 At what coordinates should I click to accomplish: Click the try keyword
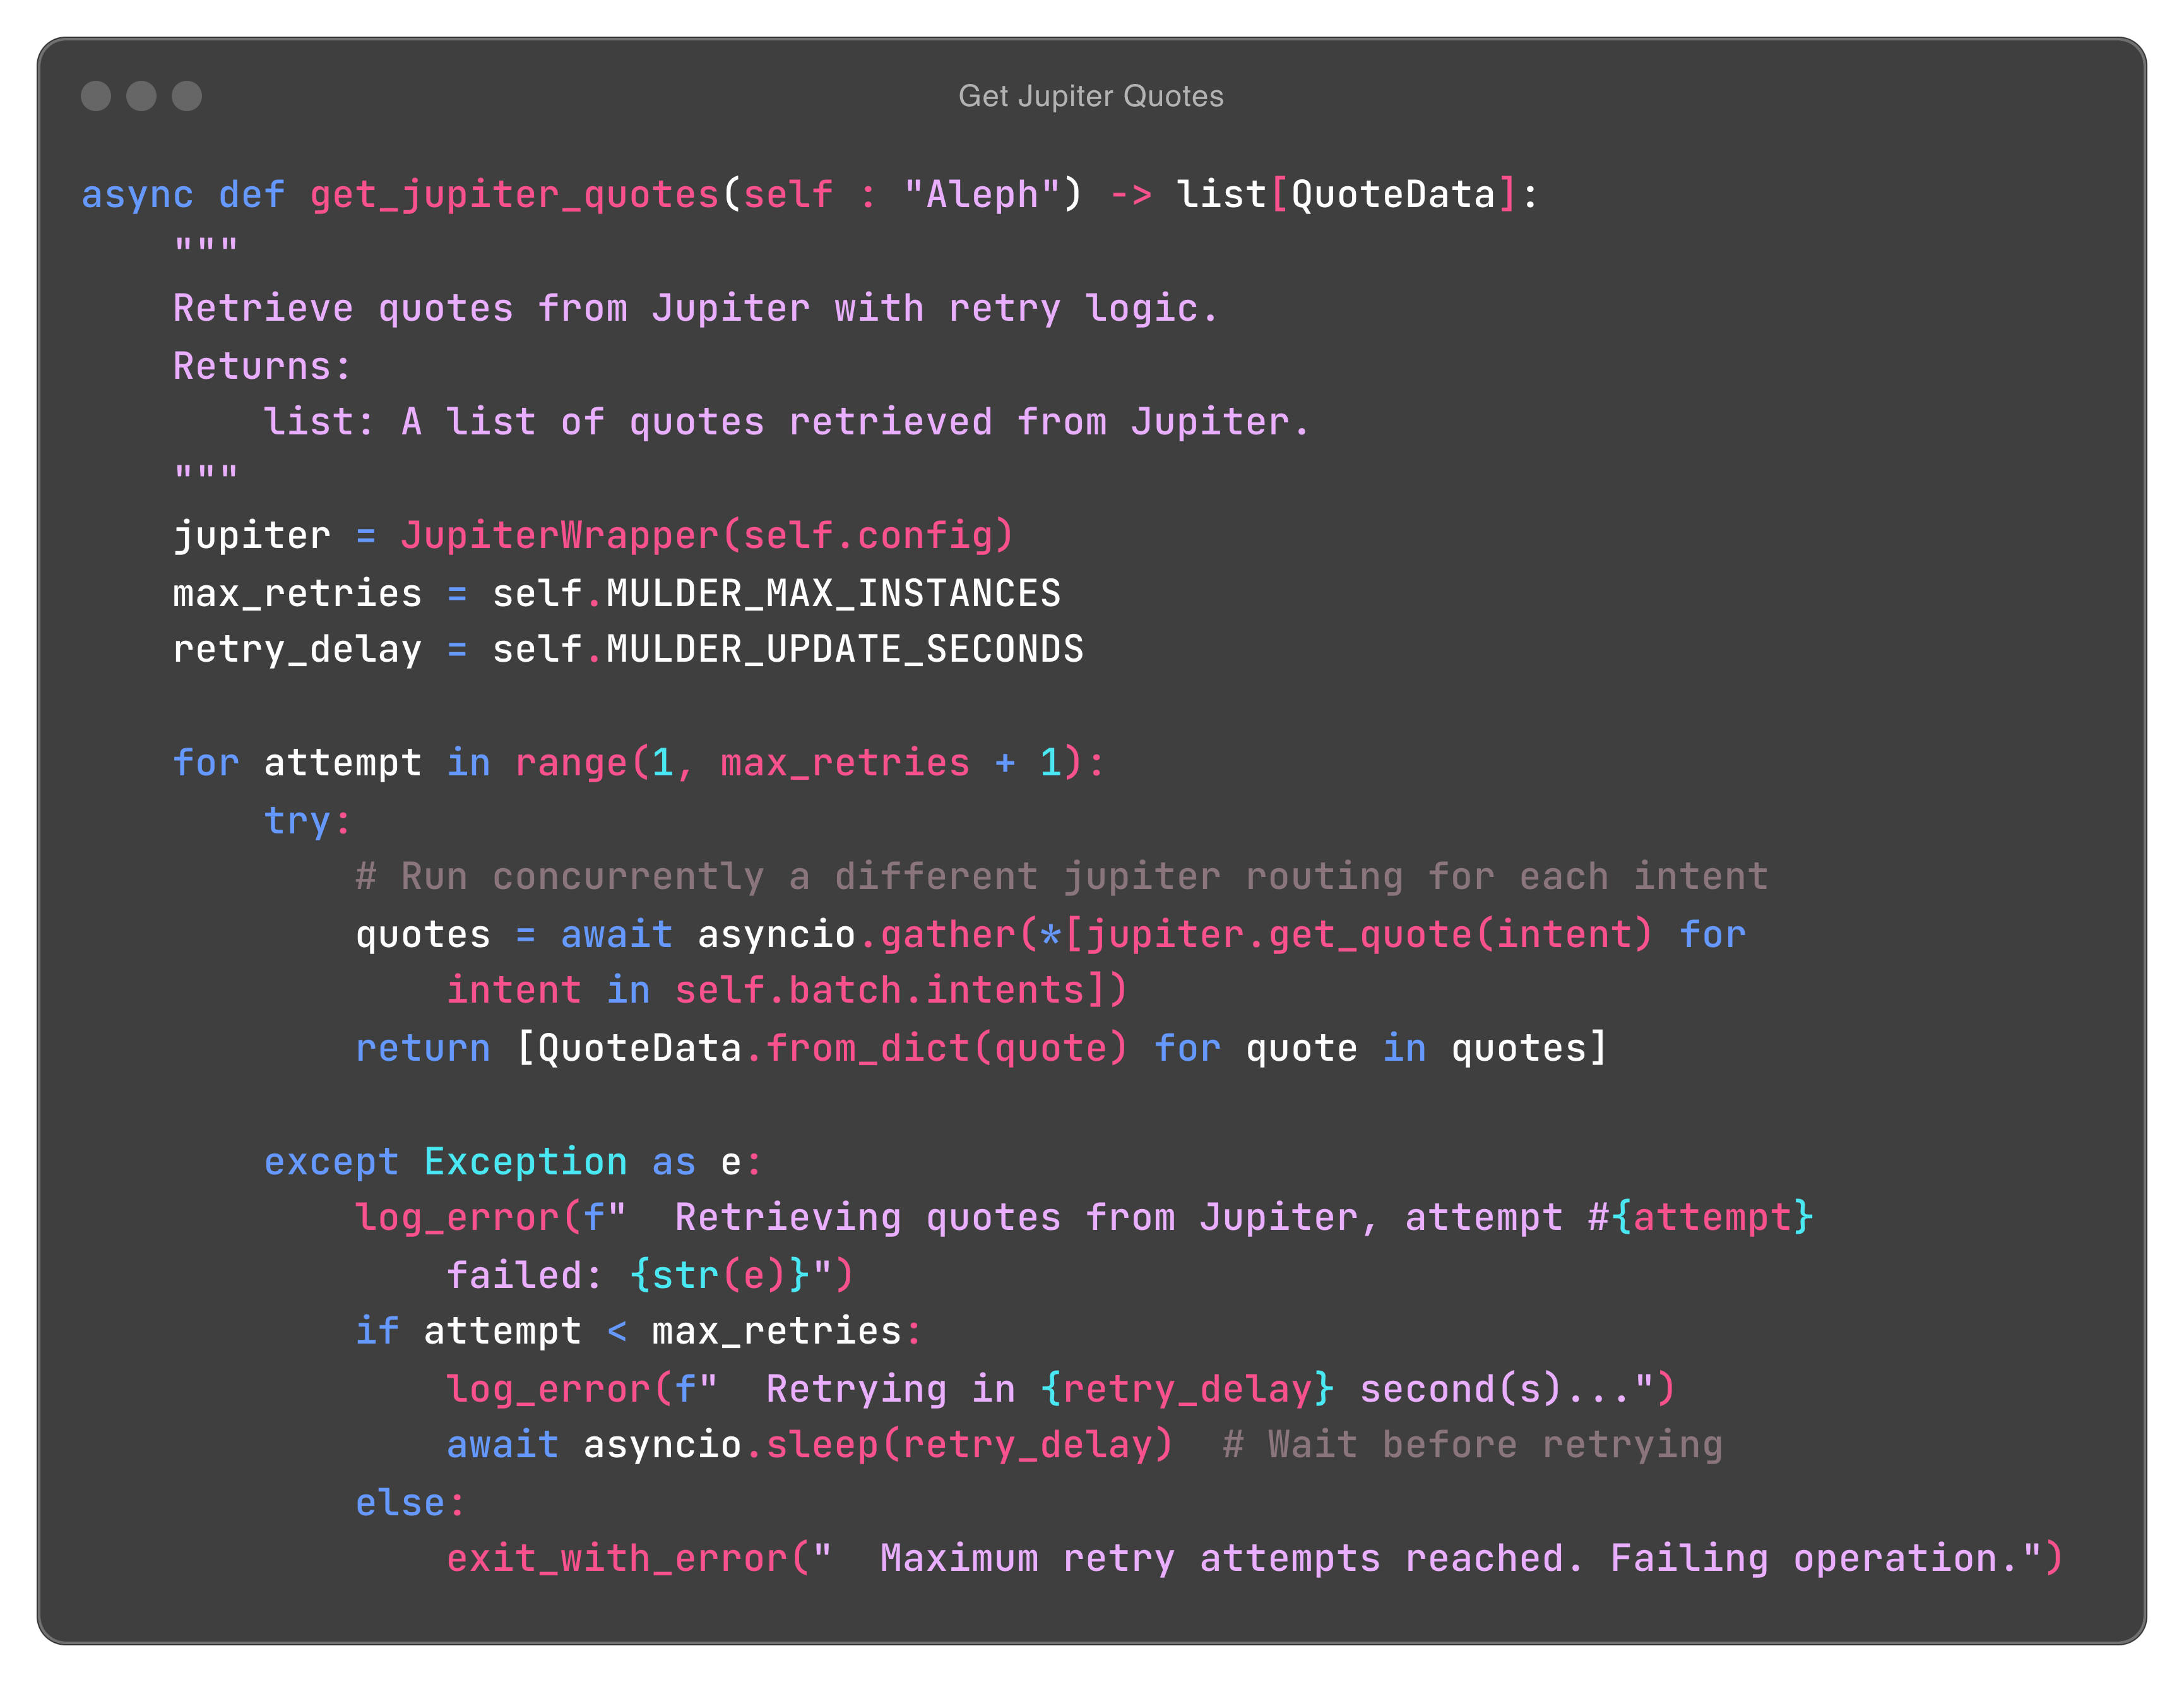(x=298, y=821)
